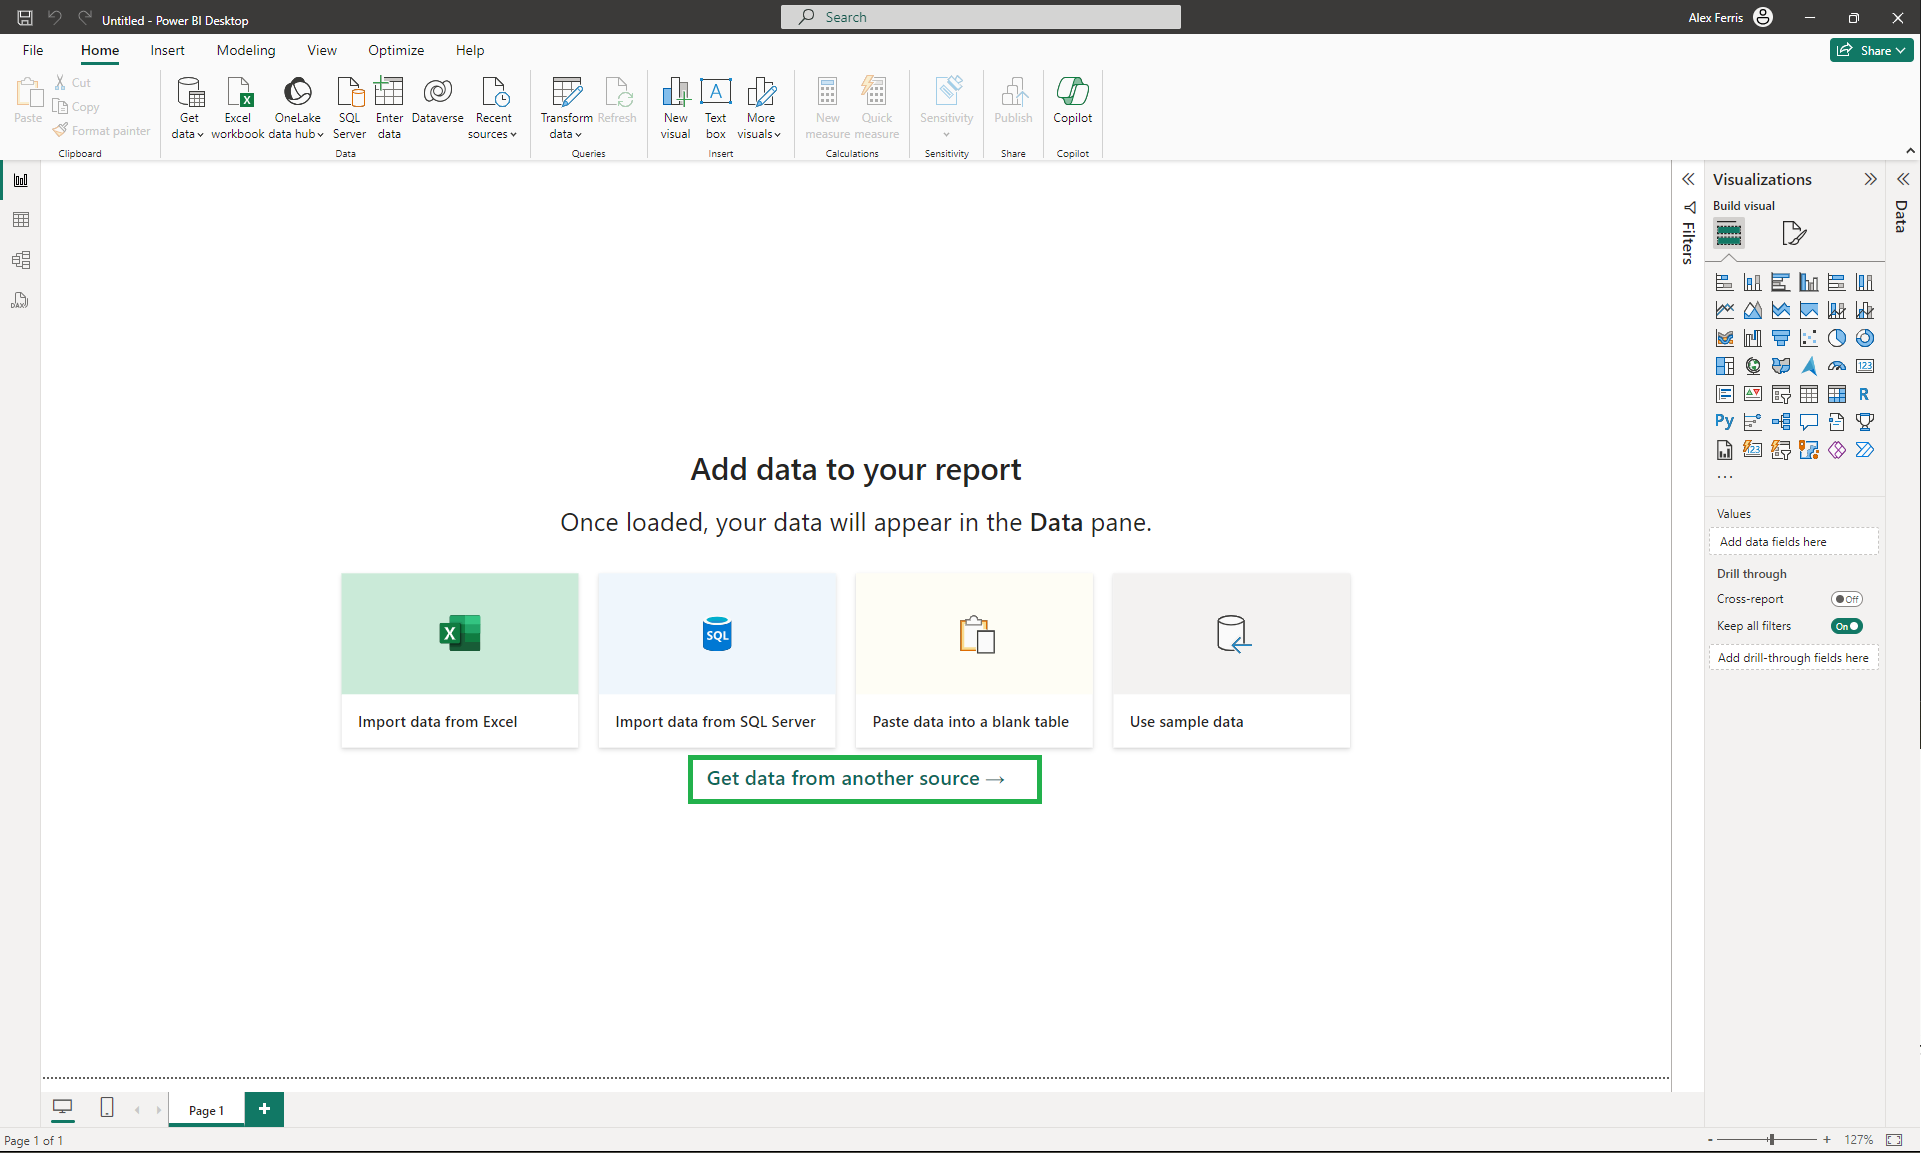Click Paste data into a blank table
Viewport: 1921px width, 1161px height.
click(x=974, y=660)
